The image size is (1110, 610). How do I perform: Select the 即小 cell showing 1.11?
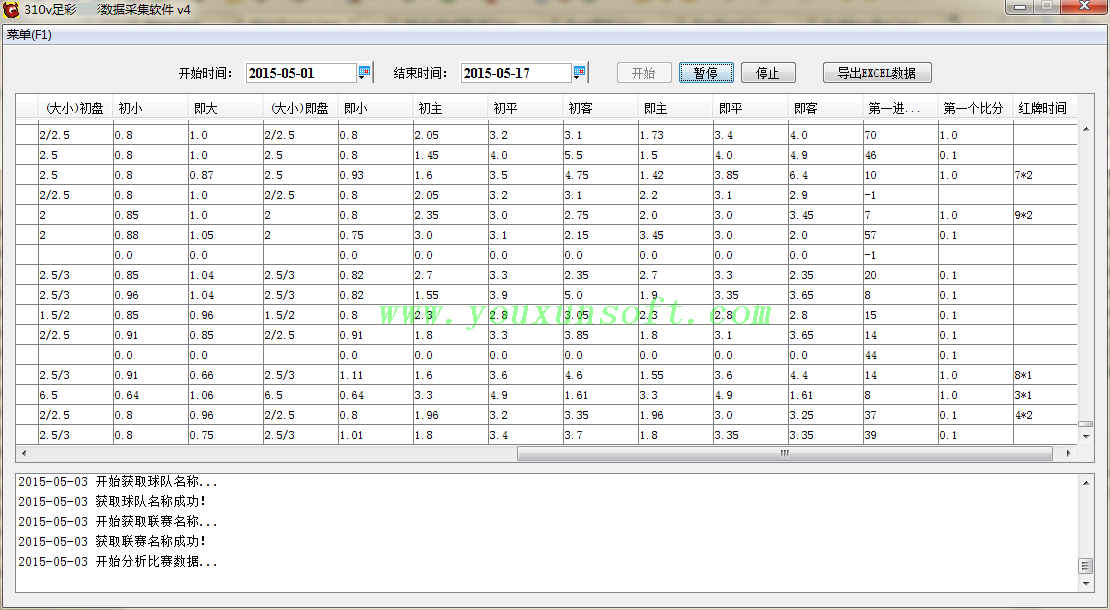pyautogui.click(x=376, y=375)
